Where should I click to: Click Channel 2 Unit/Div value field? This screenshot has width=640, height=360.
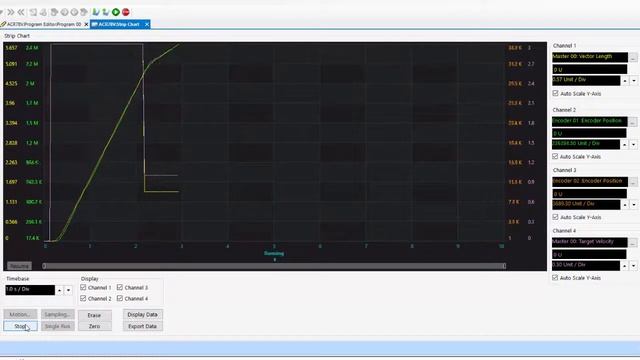pyautogui.click(x=586, y=144)
